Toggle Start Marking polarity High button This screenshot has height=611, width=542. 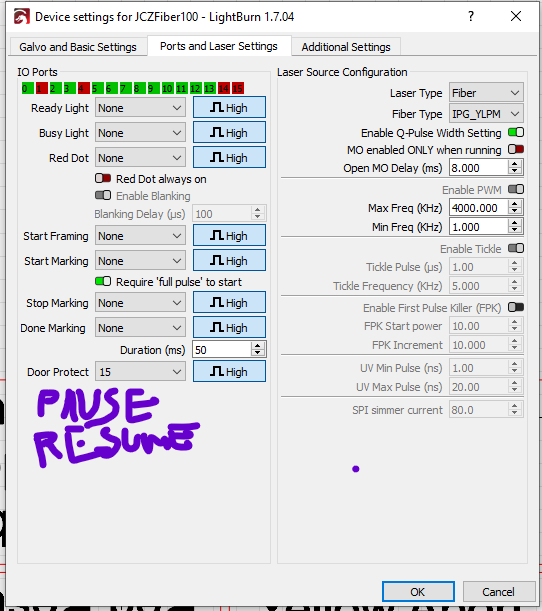coord(230,260)
